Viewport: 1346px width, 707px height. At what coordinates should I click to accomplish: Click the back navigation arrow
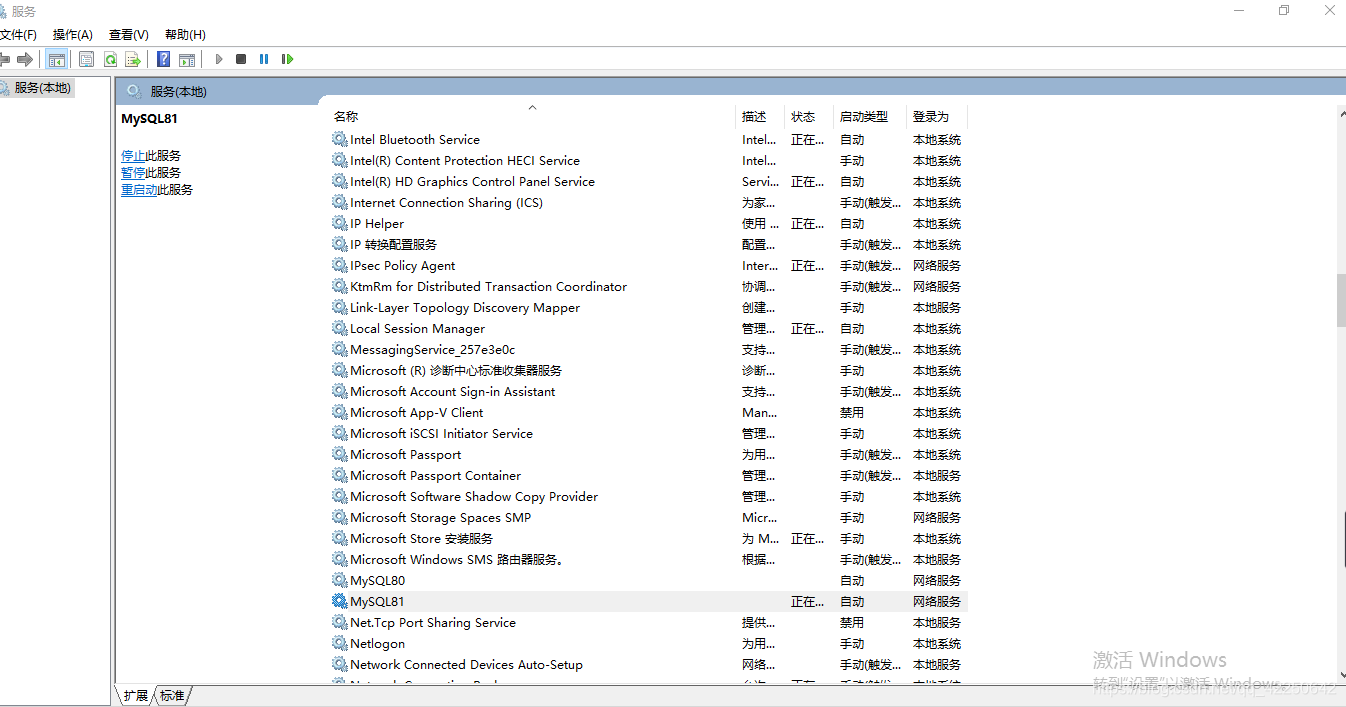click(x=6, y=59)
